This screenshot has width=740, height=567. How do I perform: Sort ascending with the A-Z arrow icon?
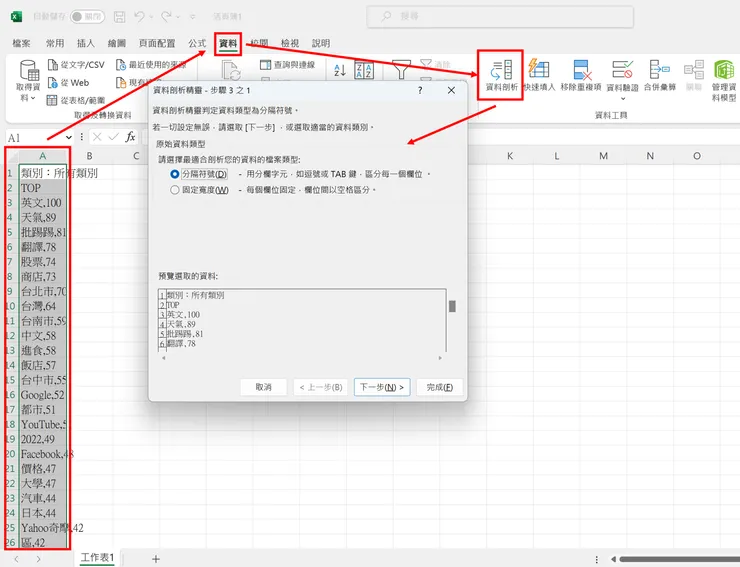tap(340, 70)
